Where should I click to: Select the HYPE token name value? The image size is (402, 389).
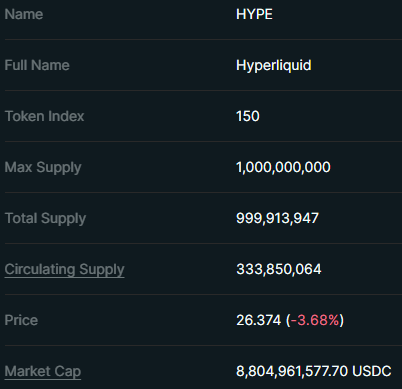coord(254,14)
